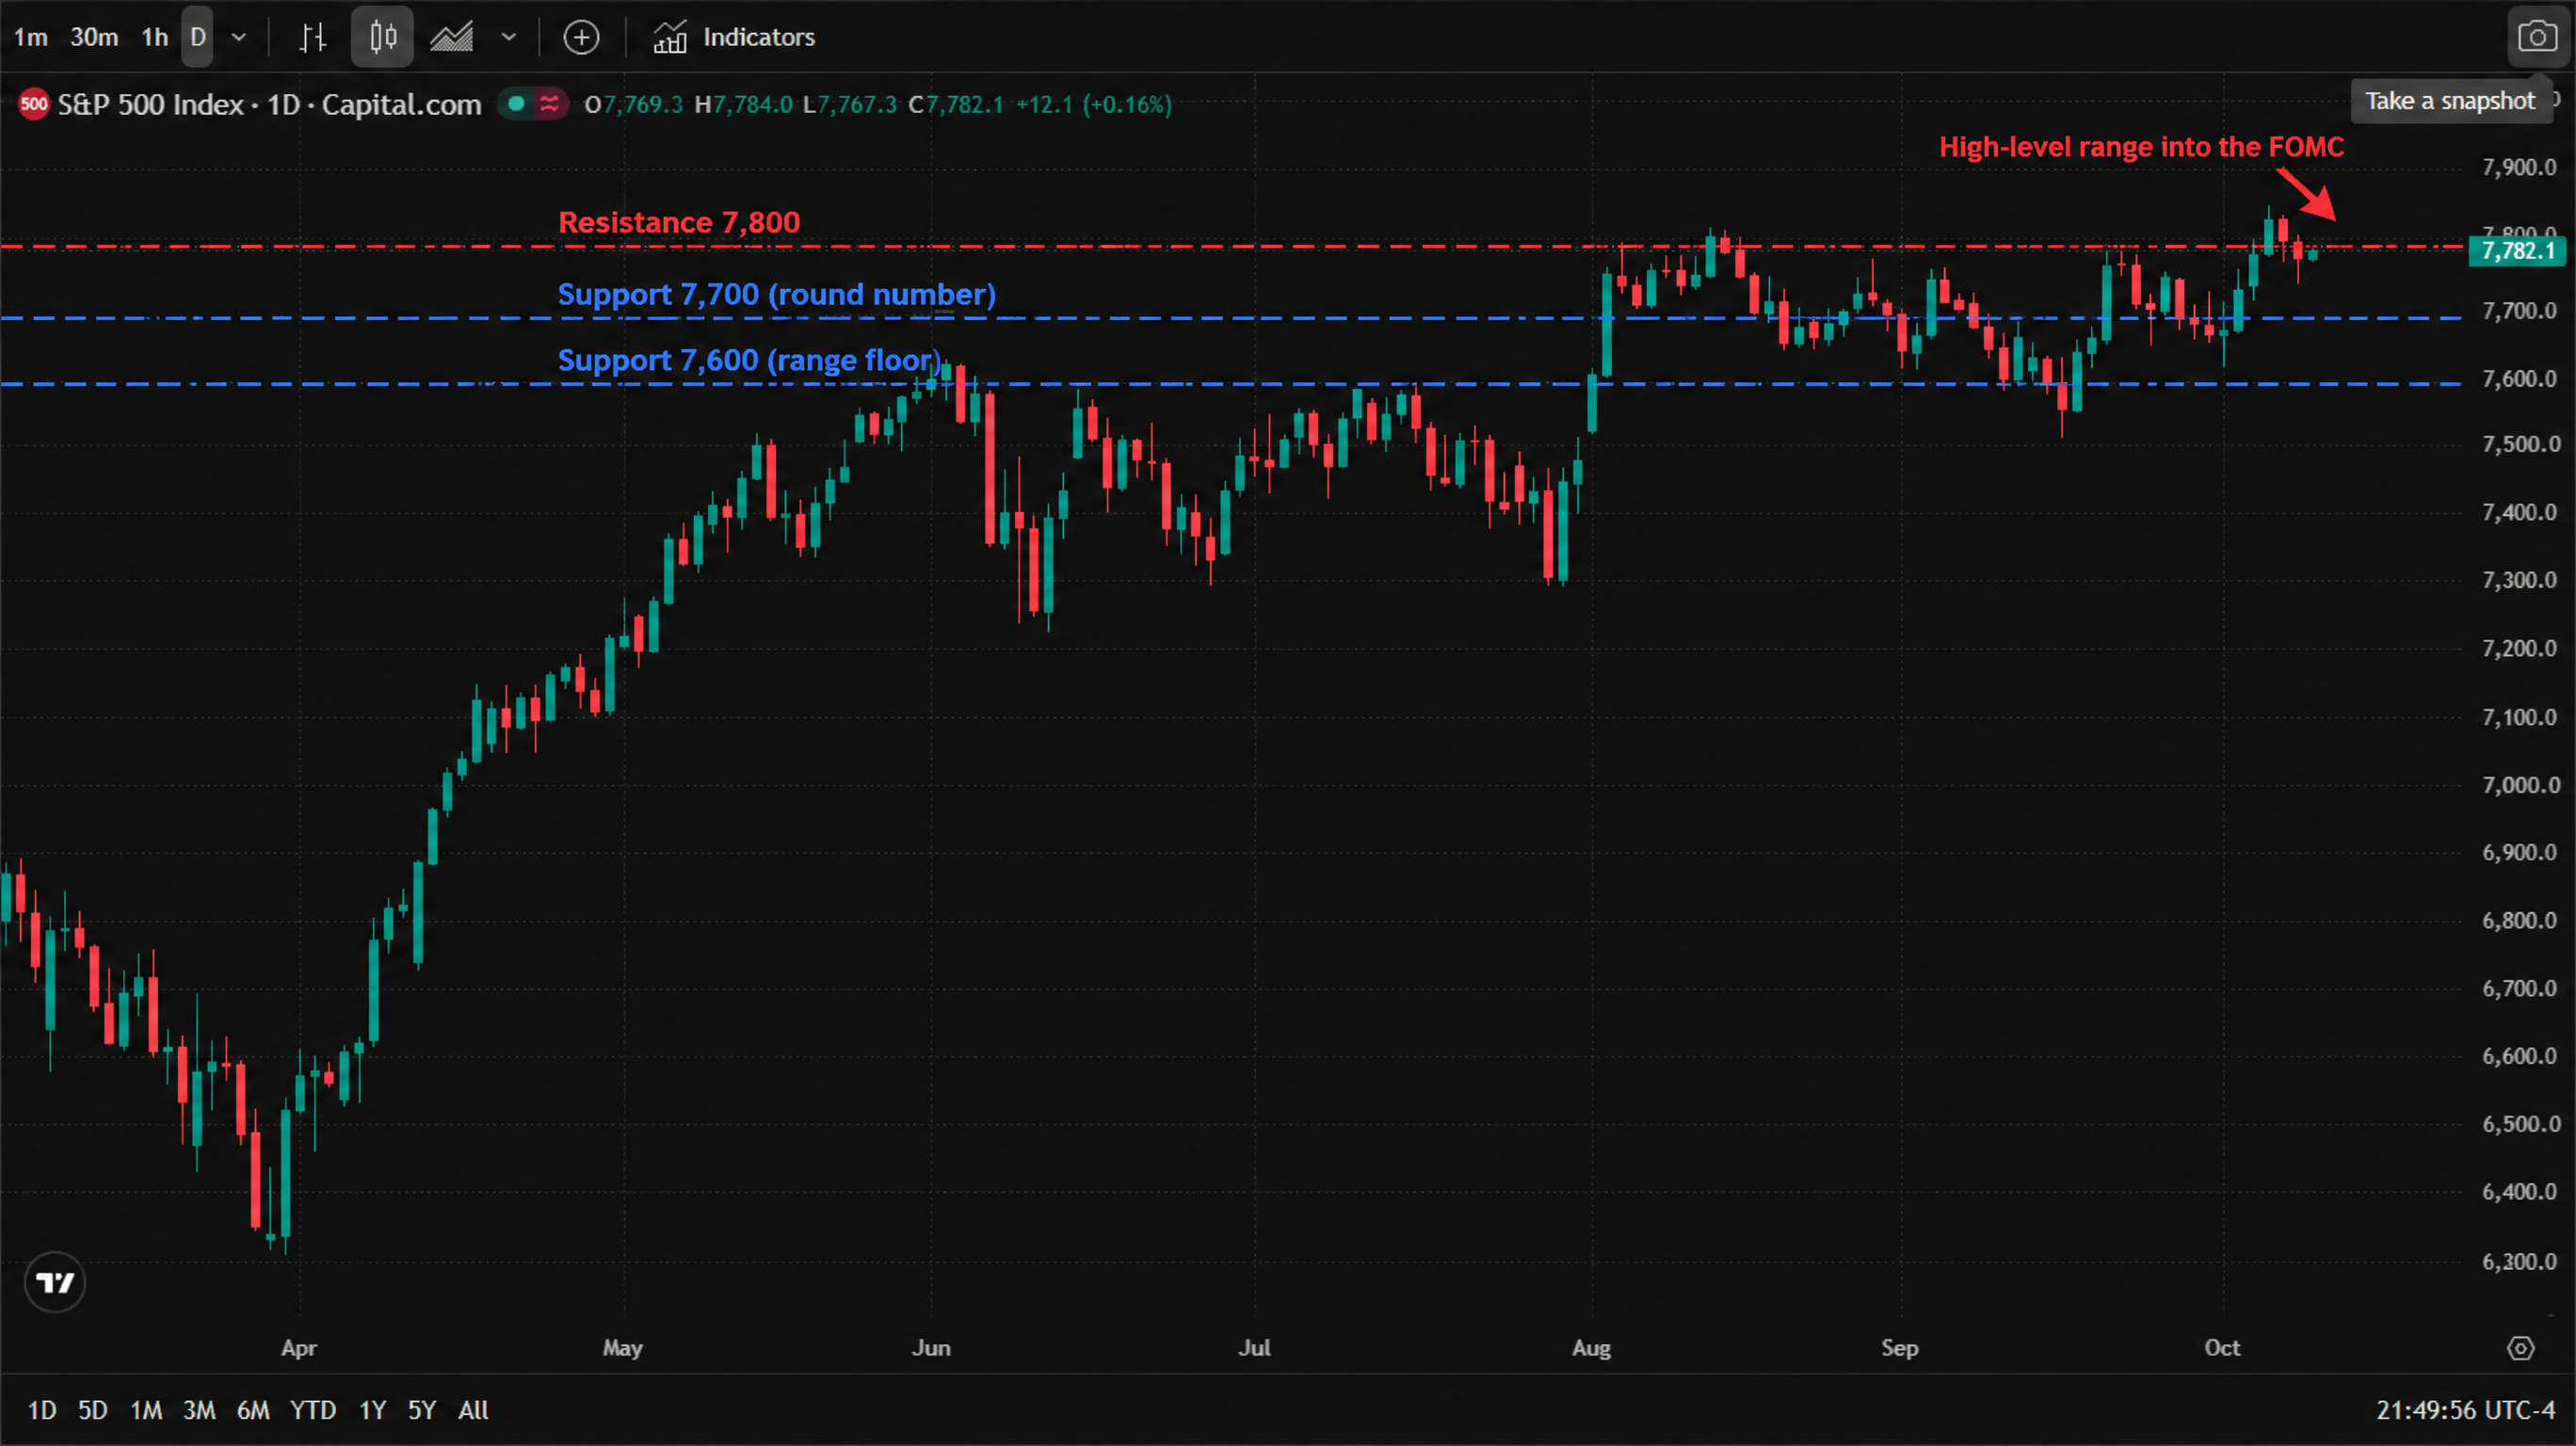Set date range to All

tap(473, 1410)
